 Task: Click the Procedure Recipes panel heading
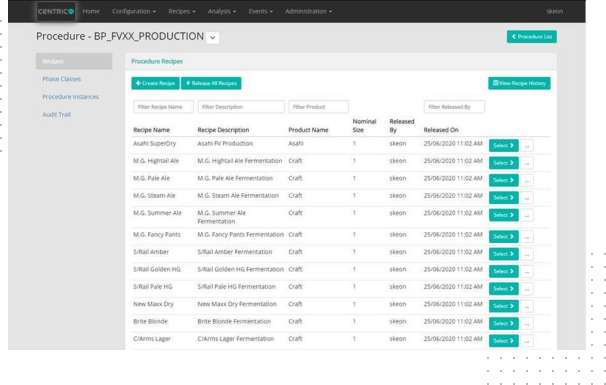click(x=157, y=61)
